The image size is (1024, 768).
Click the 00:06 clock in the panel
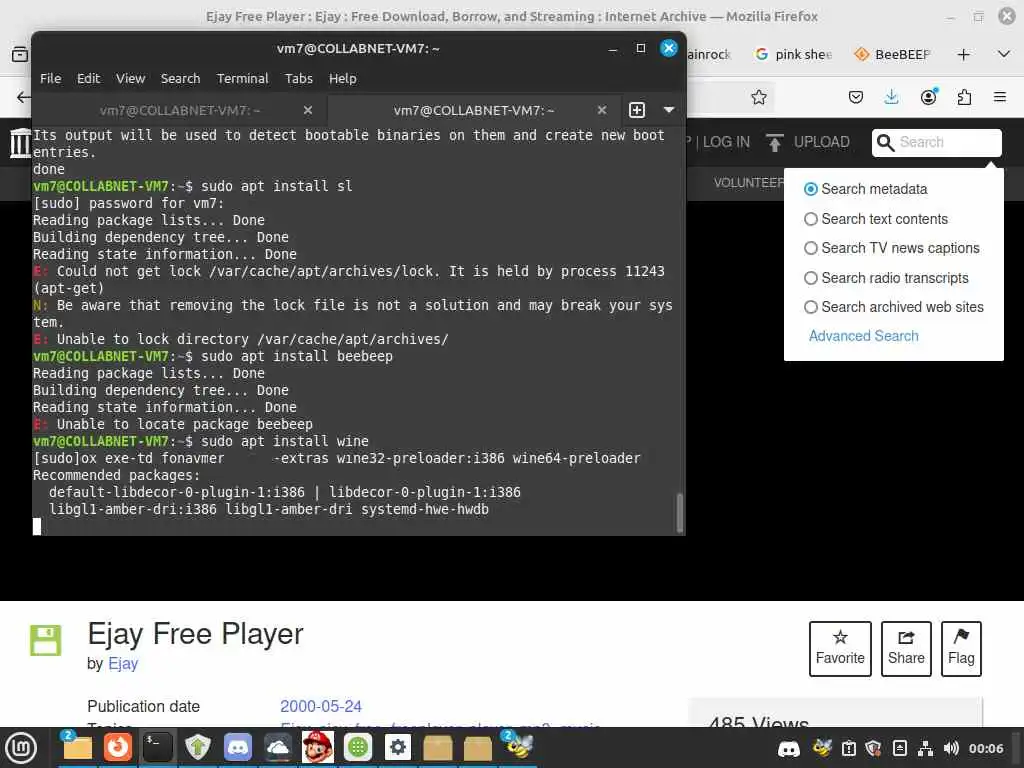click(x=985, y=748)
